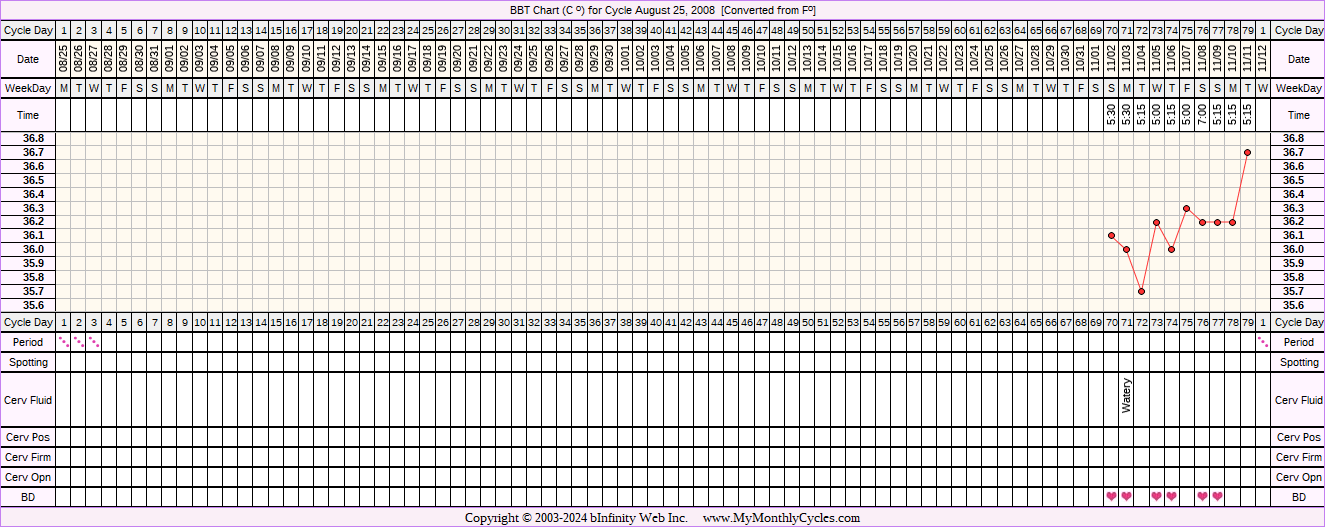1325x527 pixels.
Task: Select the 11/11 date column header
Action: pos(1247,59)
